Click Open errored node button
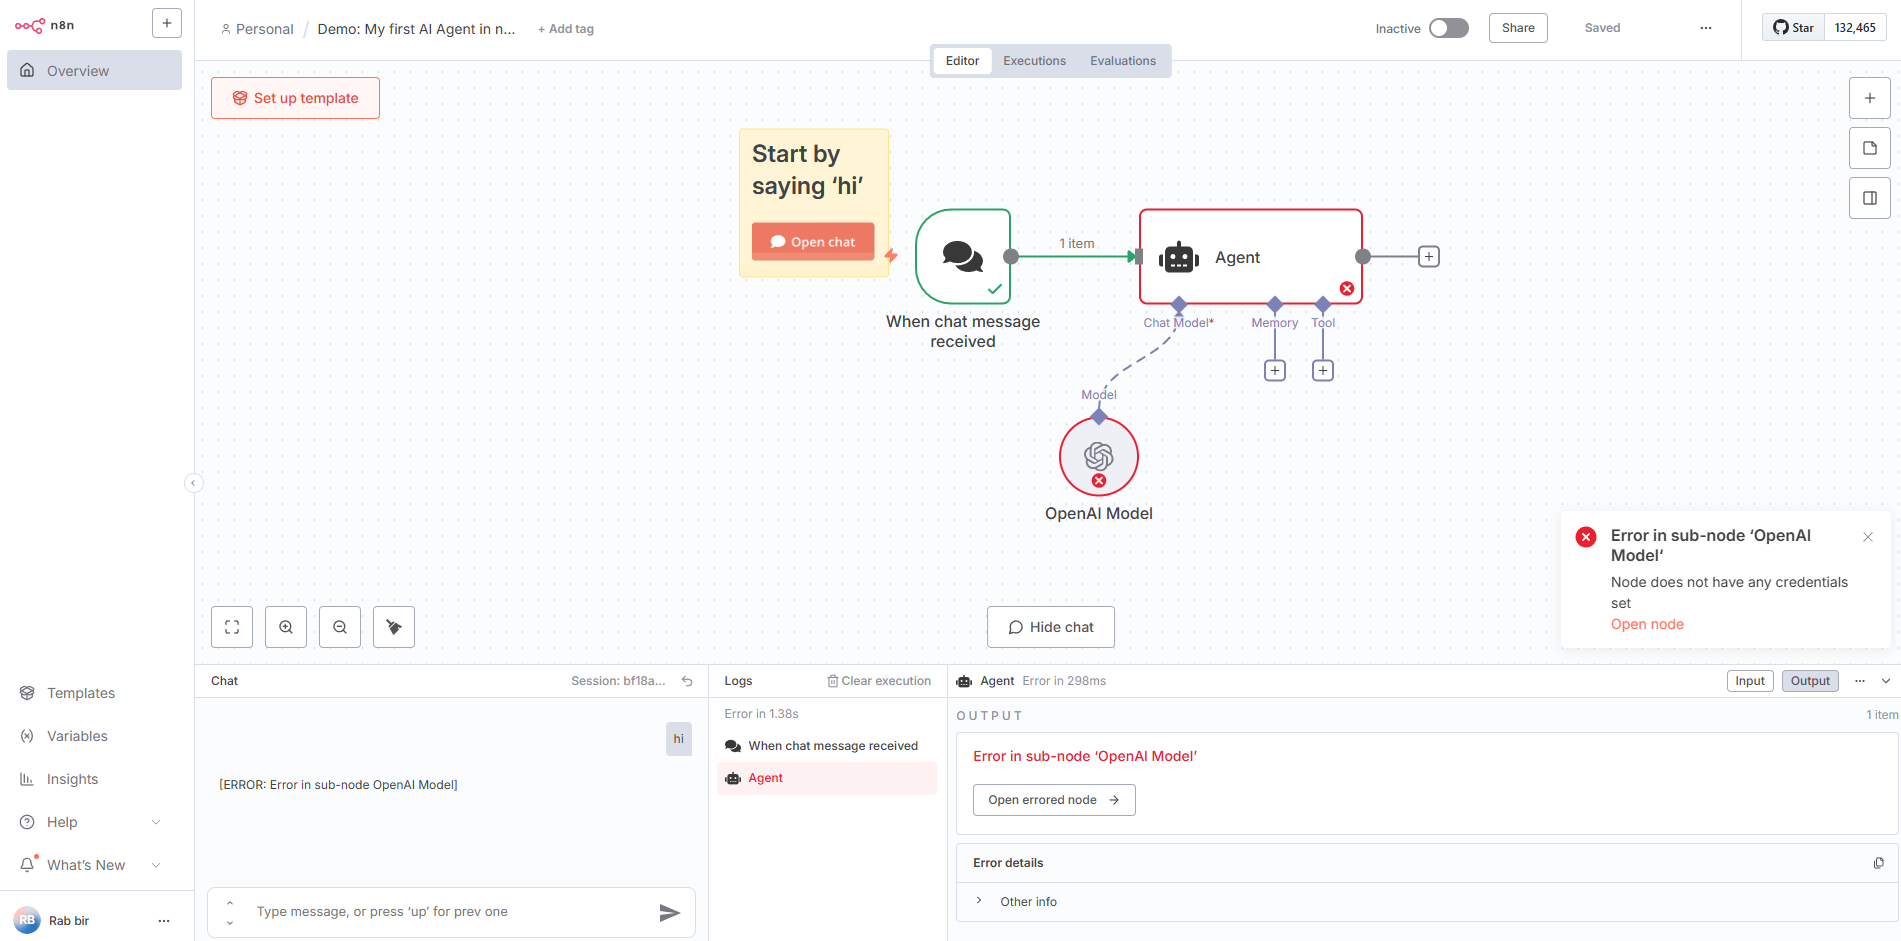 1054,800
